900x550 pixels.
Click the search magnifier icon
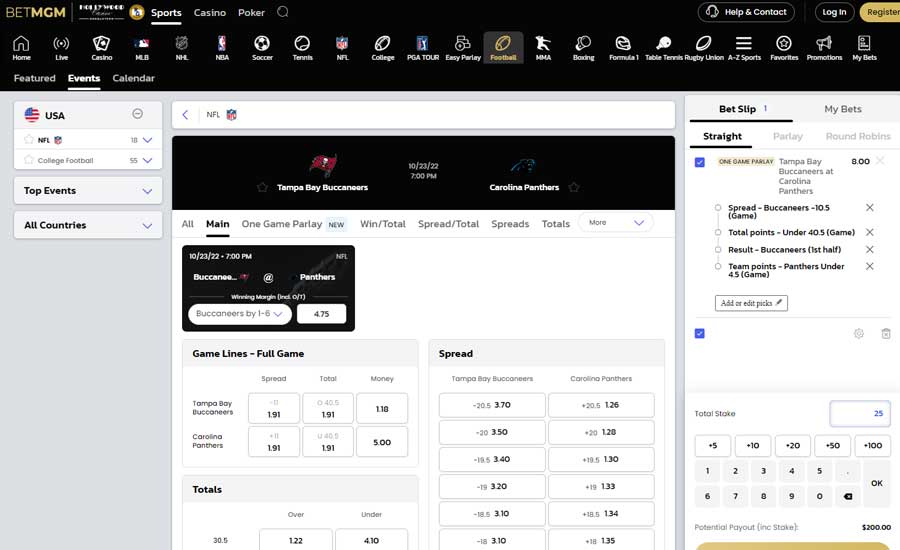click(x=282, y=11)
